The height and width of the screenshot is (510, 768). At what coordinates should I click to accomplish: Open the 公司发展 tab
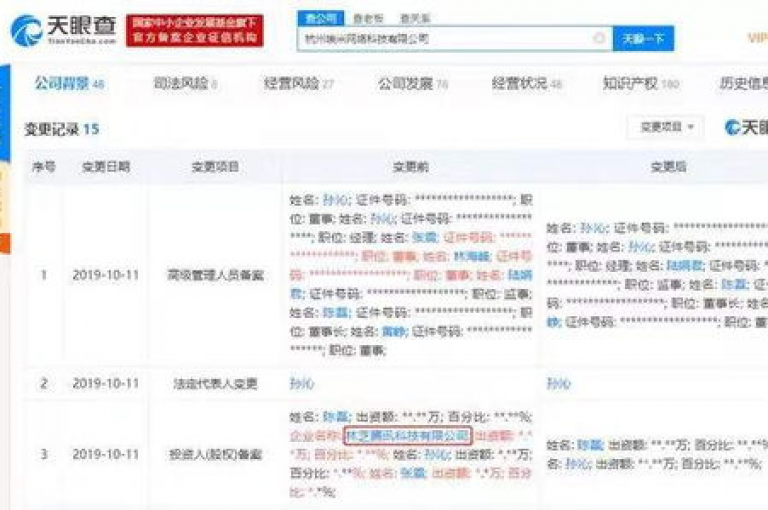(x=412, y=84)
